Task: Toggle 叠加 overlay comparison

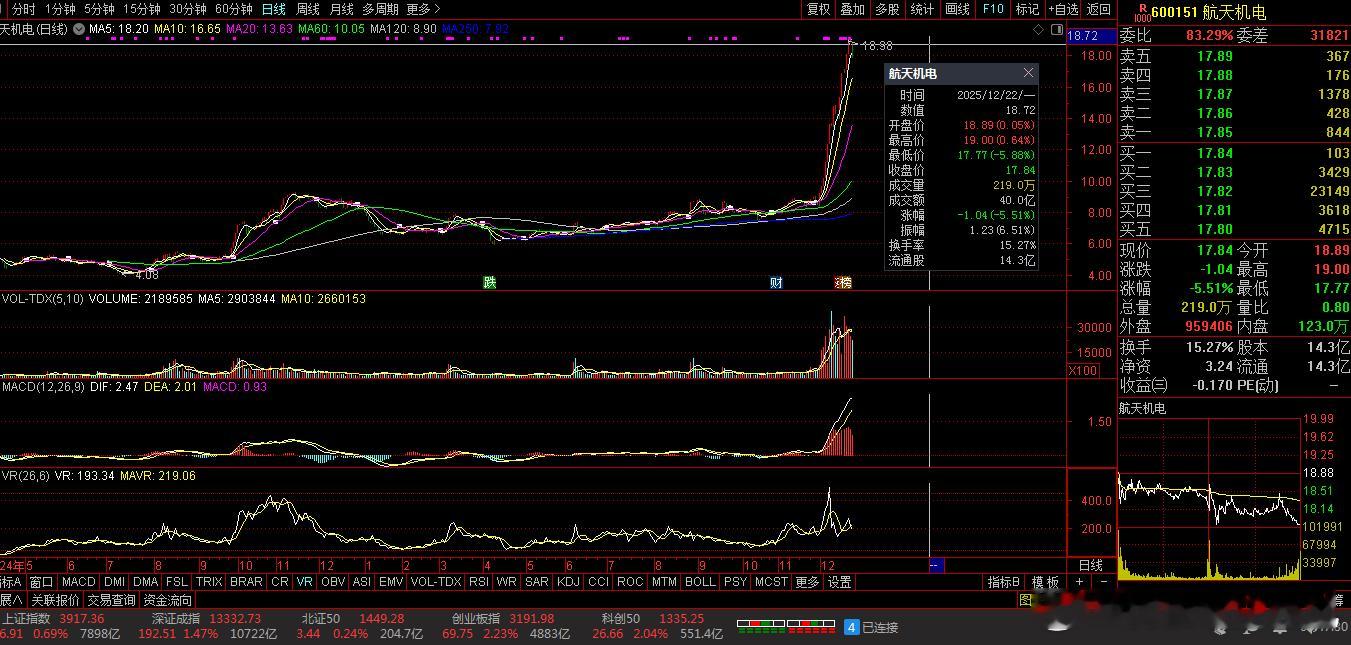Action: pos(852,9)
